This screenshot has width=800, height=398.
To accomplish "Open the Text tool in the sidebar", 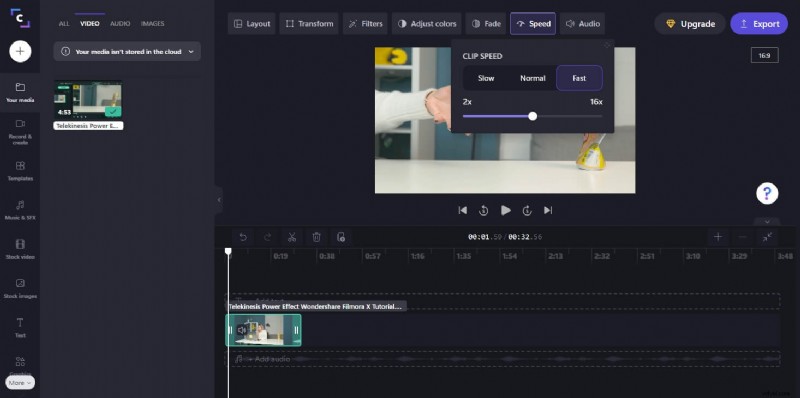I will [20, 328].
